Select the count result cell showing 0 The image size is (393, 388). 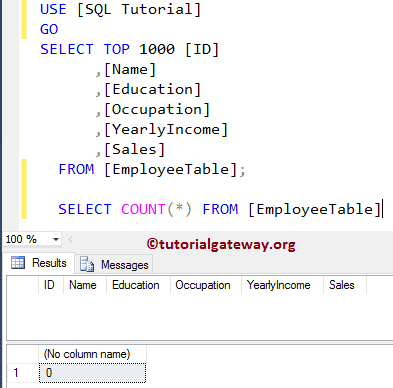click(x=92, y=373)
